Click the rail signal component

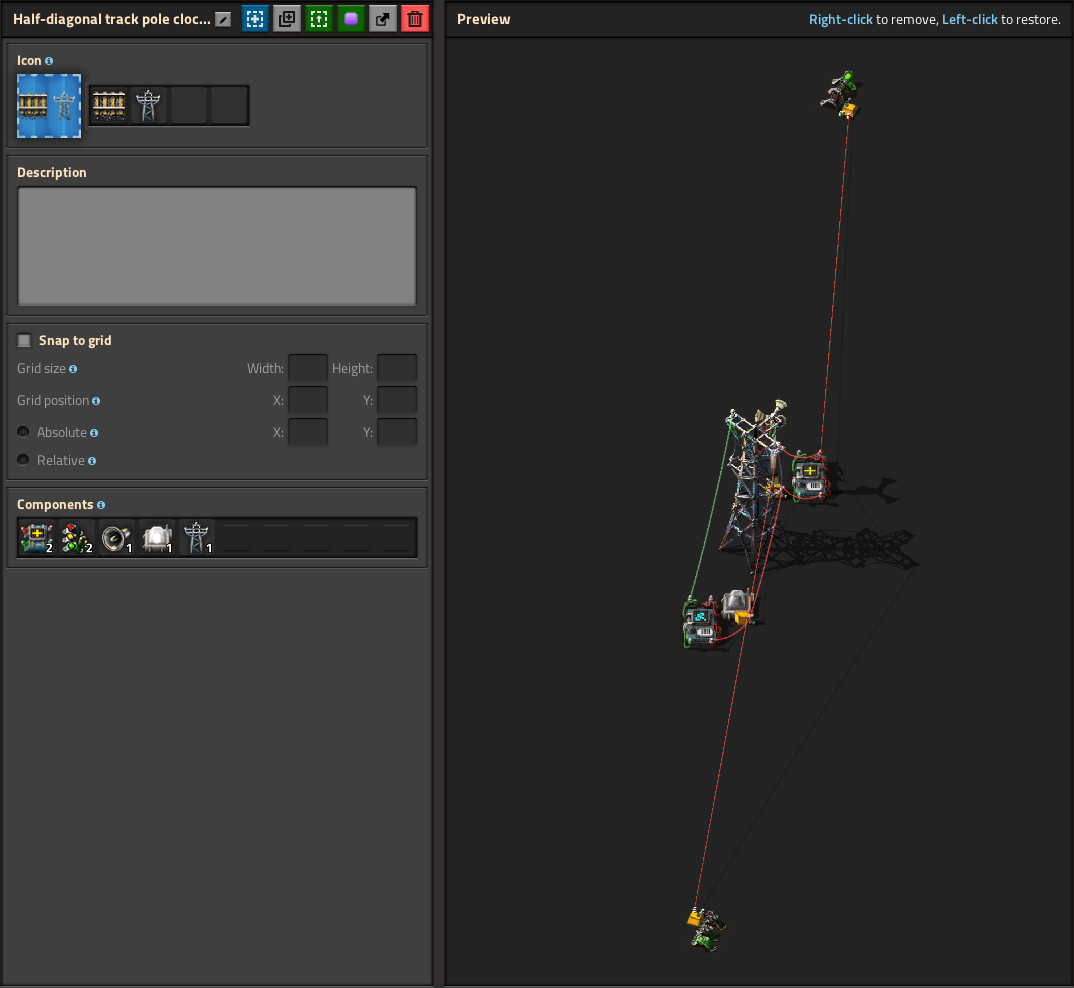77,538
